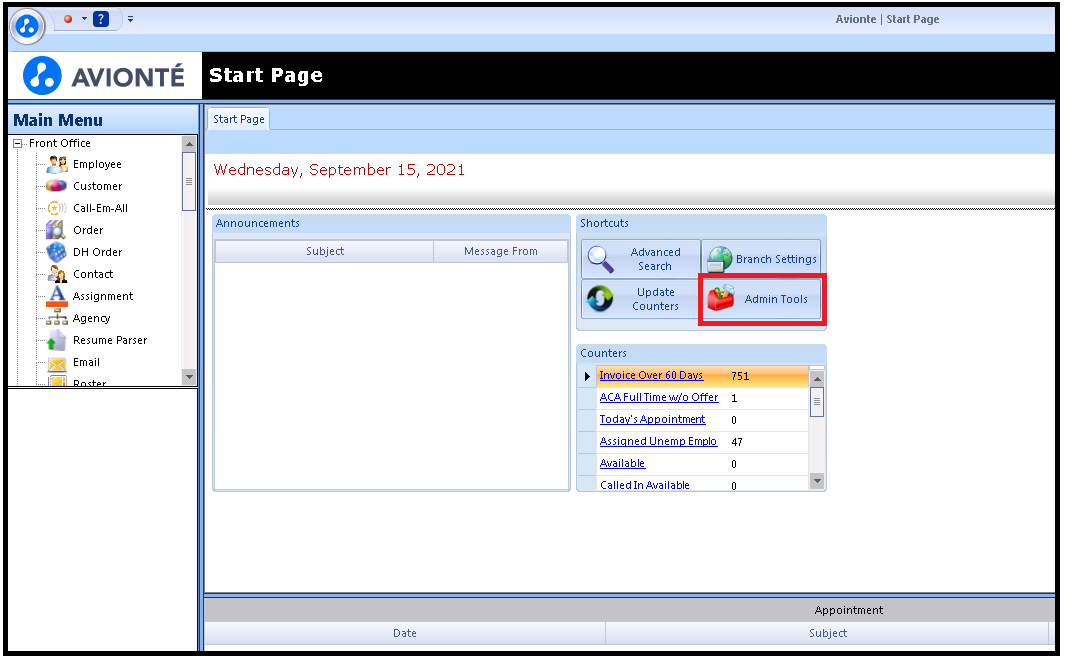Image resolution: width=1066 pixels, height=662 pixels.
Task: Select the Invoice row indicator arrow
Action: click(x=587, y=376)
